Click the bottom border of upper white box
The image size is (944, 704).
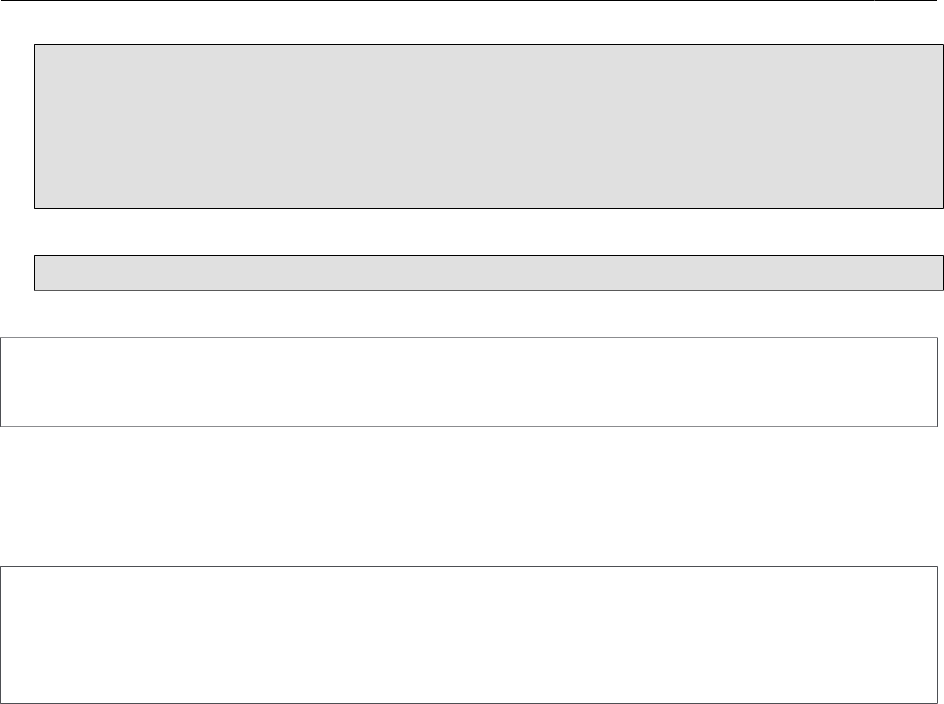point(469,426)
